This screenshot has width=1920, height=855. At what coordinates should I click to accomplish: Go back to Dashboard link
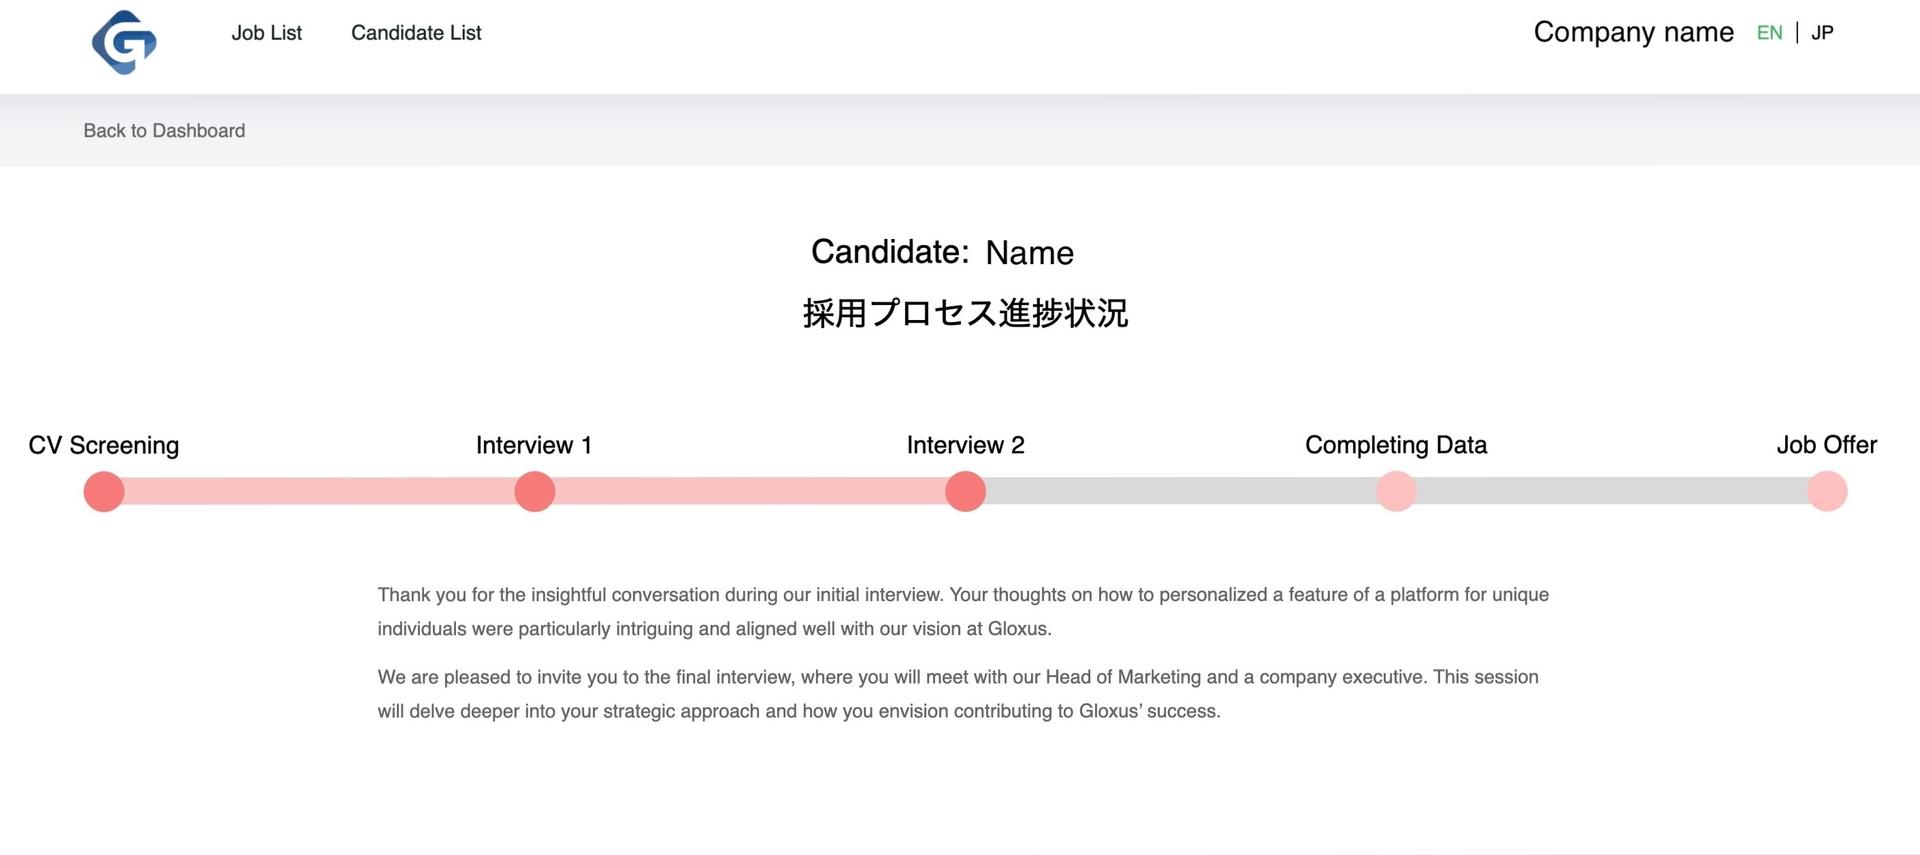(x=164, y=131)
